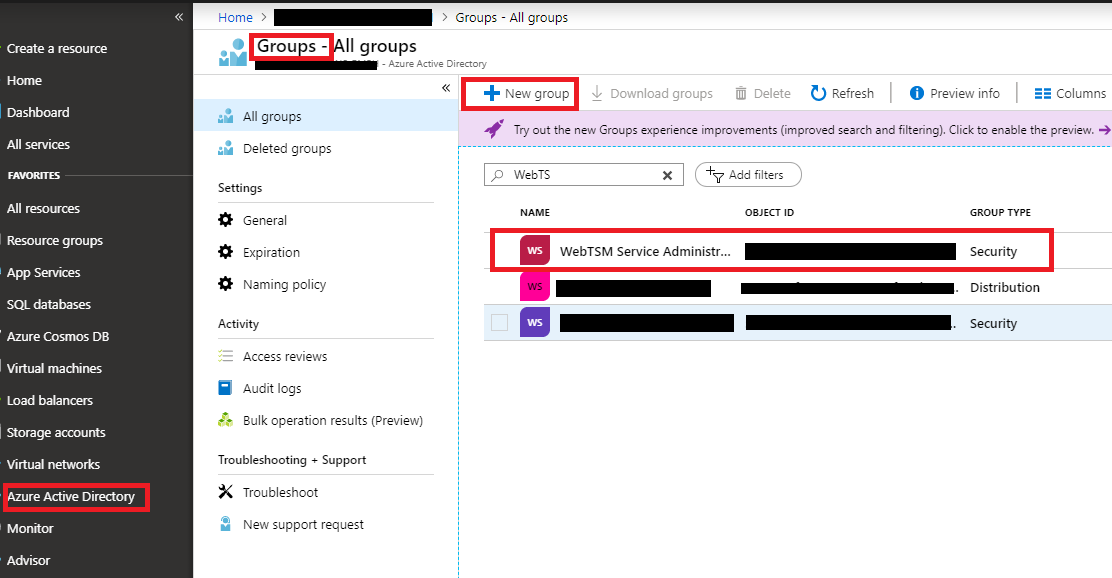Click the Refresh icon in toolbar
Viewport: 1112px width, 578px height.
(818, 93)
